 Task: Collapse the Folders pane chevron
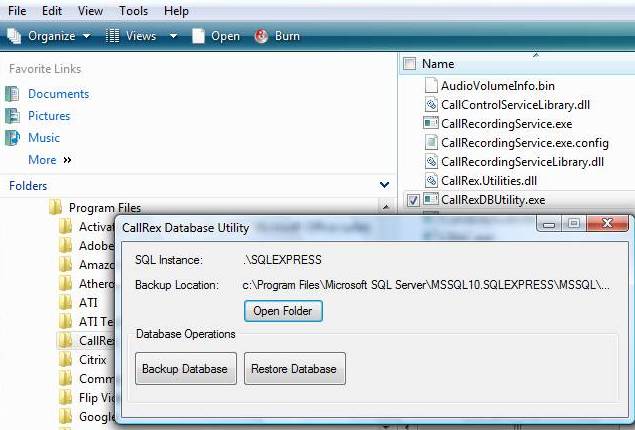pos(384,185)
